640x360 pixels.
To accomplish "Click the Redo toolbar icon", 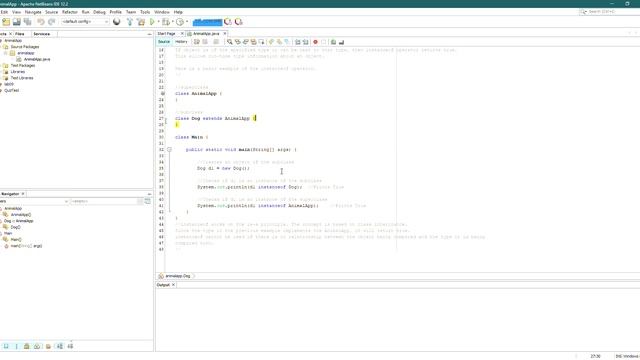I will [x=51, y=22].
